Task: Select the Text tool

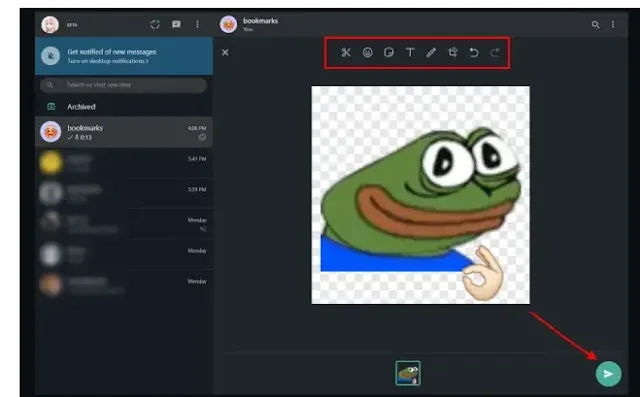Action: (410, 52)
